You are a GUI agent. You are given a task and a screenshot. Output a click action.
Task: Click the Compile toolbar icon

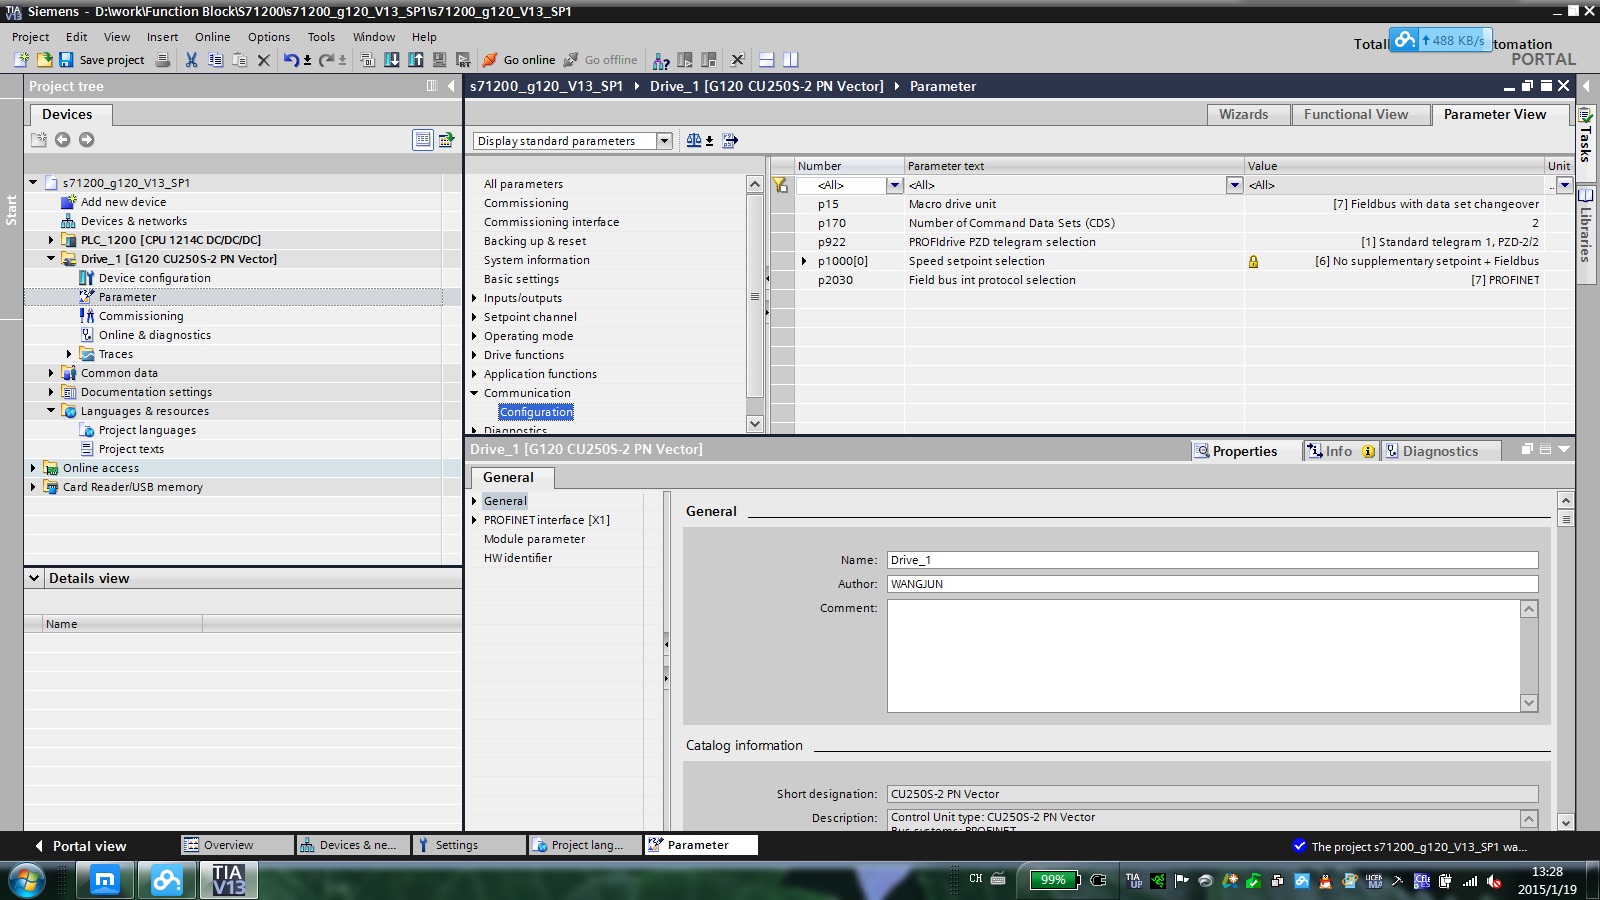click(367, 60)
